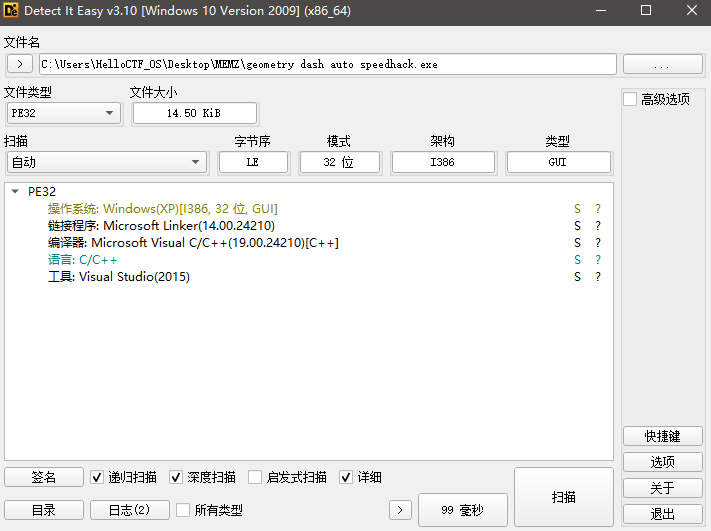Enable the 所有类型 checkbox
The image size is (711, 531).
coord(183,510)
